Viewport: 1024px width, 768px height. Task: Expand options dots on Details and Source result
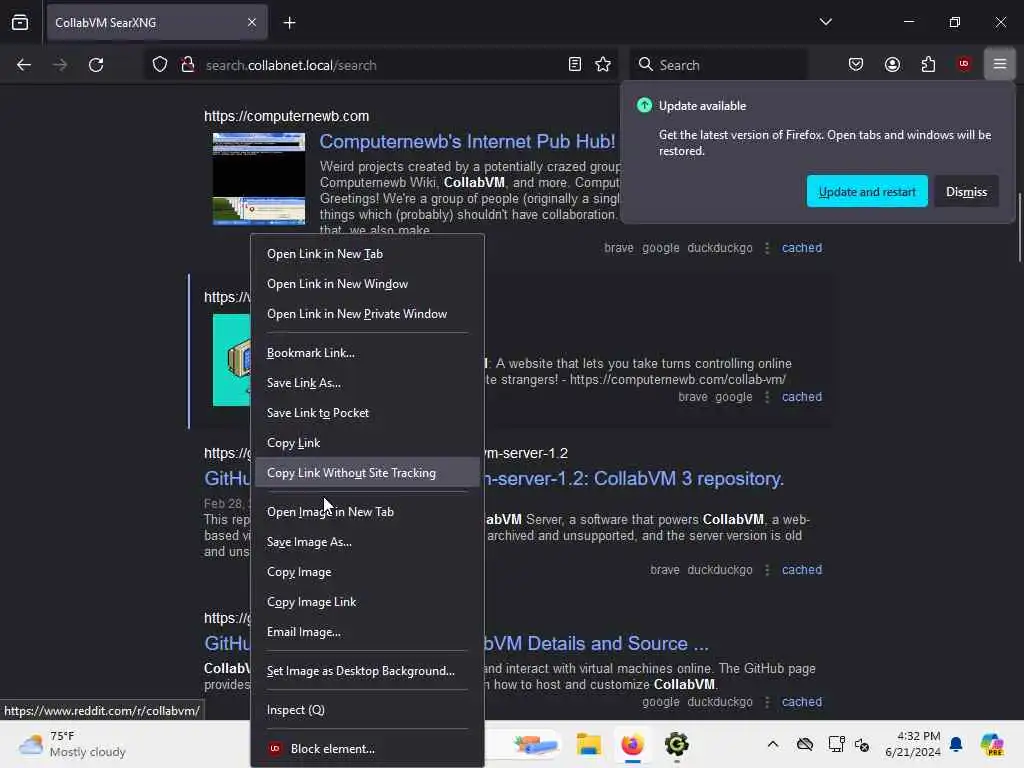[767, 702]
